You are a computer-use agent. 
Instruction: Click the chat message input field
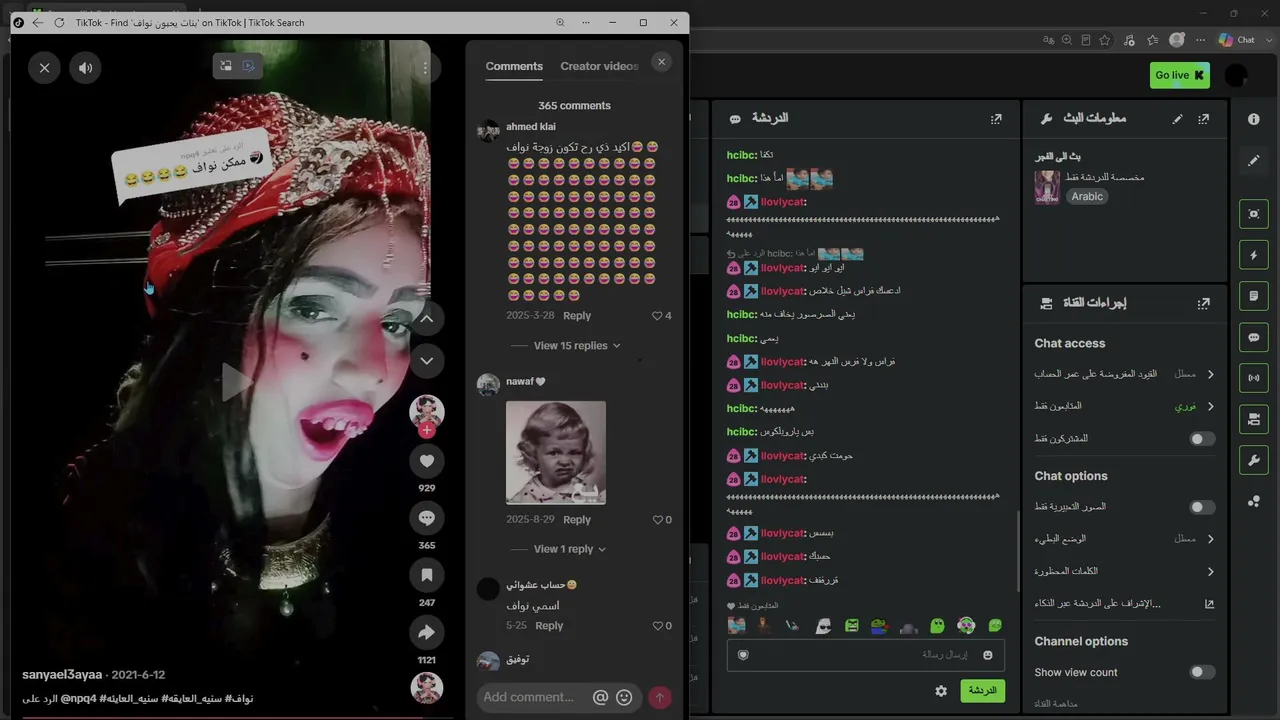tap(866, 655)
